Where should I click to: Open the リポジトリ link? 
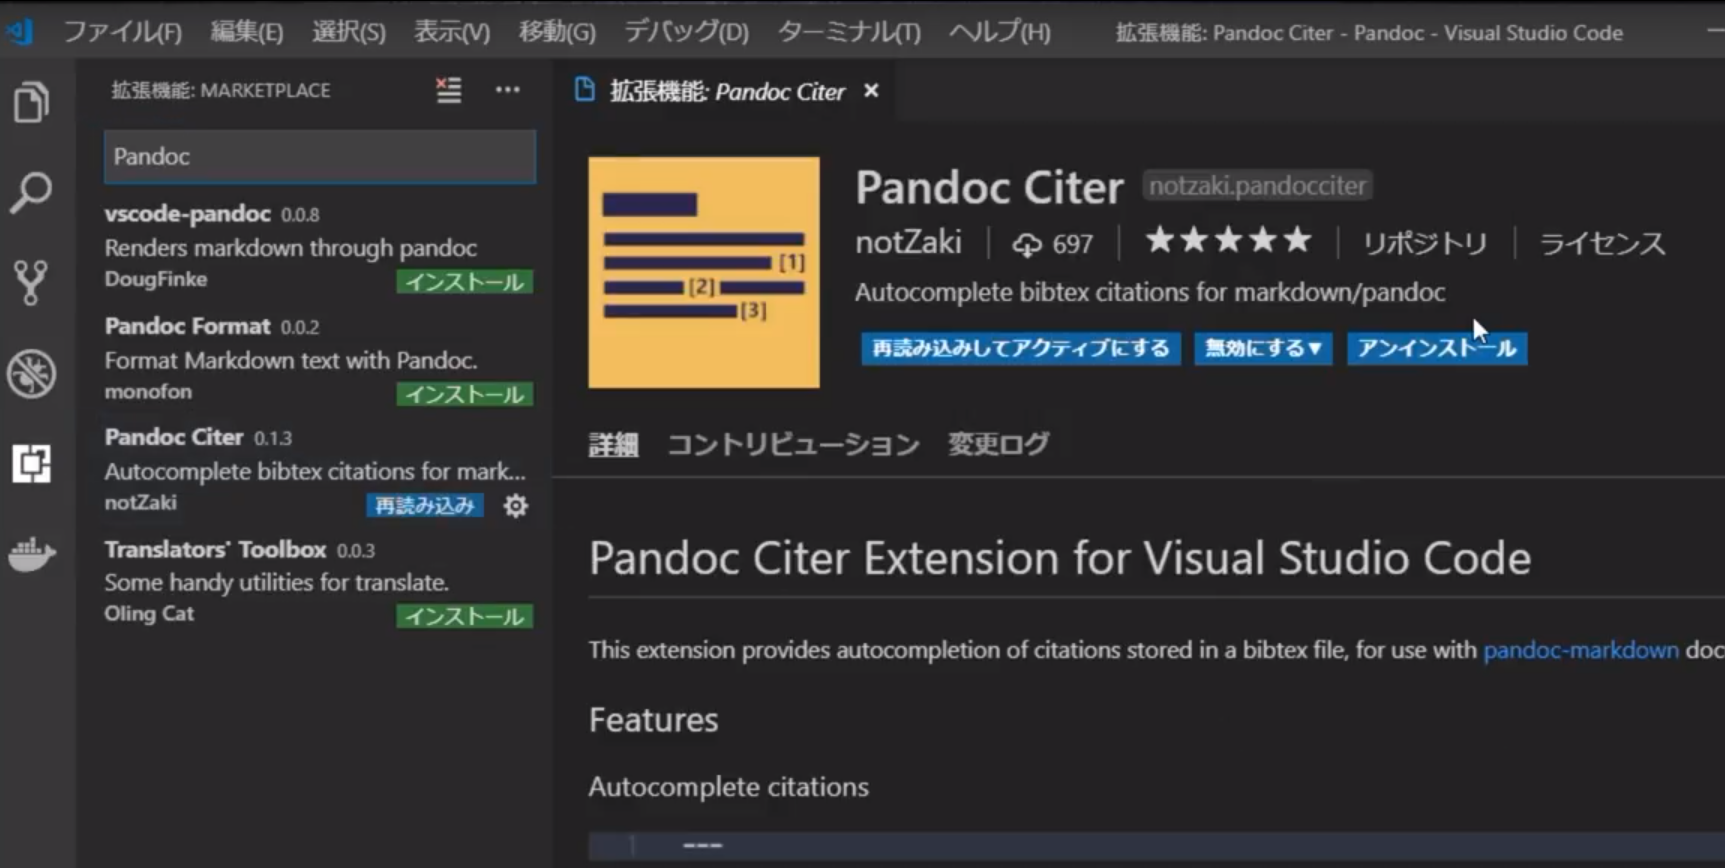(x=1425, y=243)
